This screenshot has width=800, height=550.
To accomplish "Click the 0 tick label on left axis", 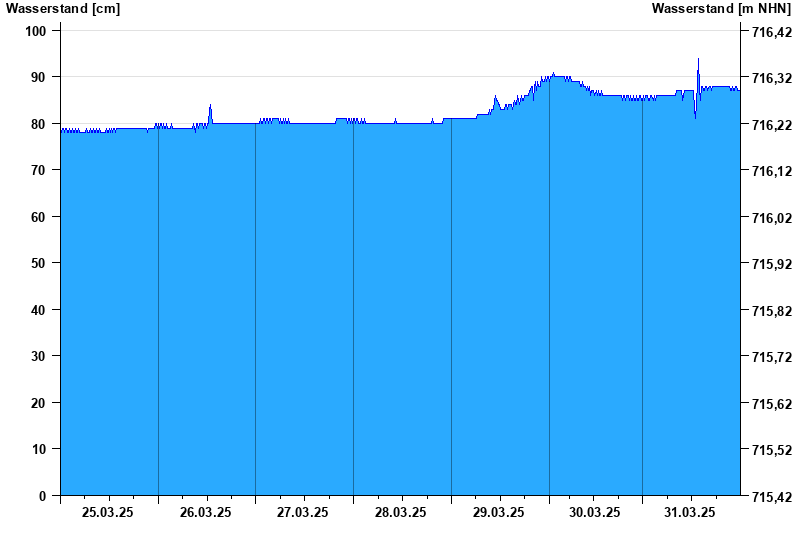I will [x=43, y=496].
